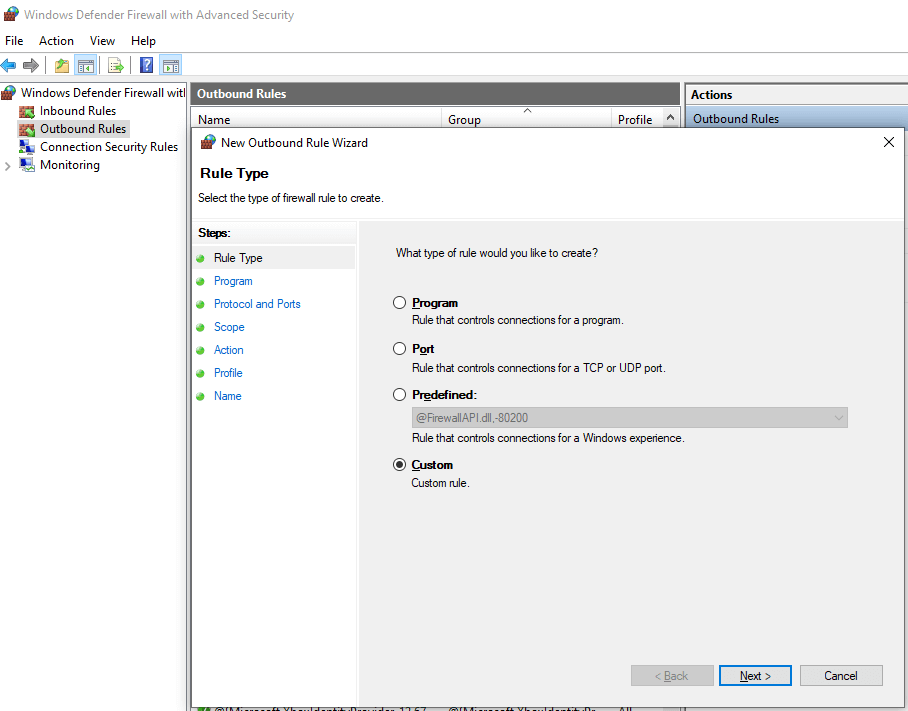Expand the Monitoring tree node
The image size is (908, 711).
(8, 164)
